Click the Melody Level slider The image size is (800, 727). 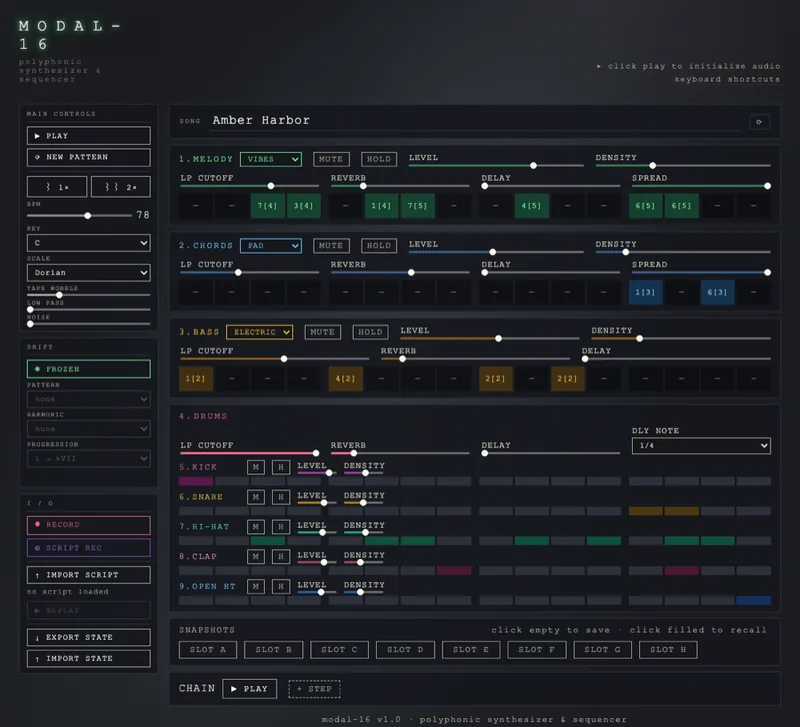pyautogui.click(x=496, y=165)
